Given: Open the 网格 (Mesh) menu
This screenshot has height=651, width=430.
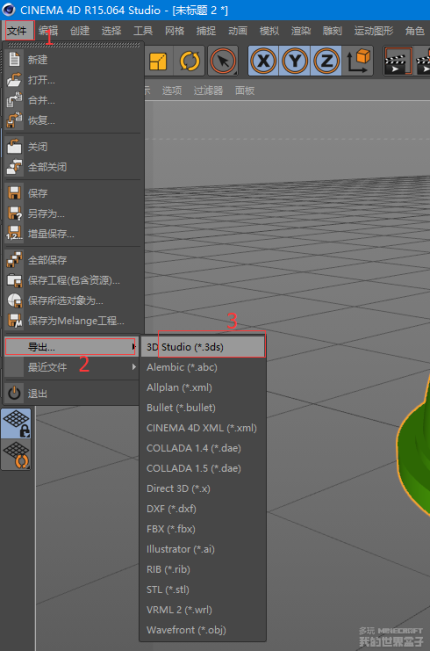Looking at the screenshot, I should click(x=174, y=31).
